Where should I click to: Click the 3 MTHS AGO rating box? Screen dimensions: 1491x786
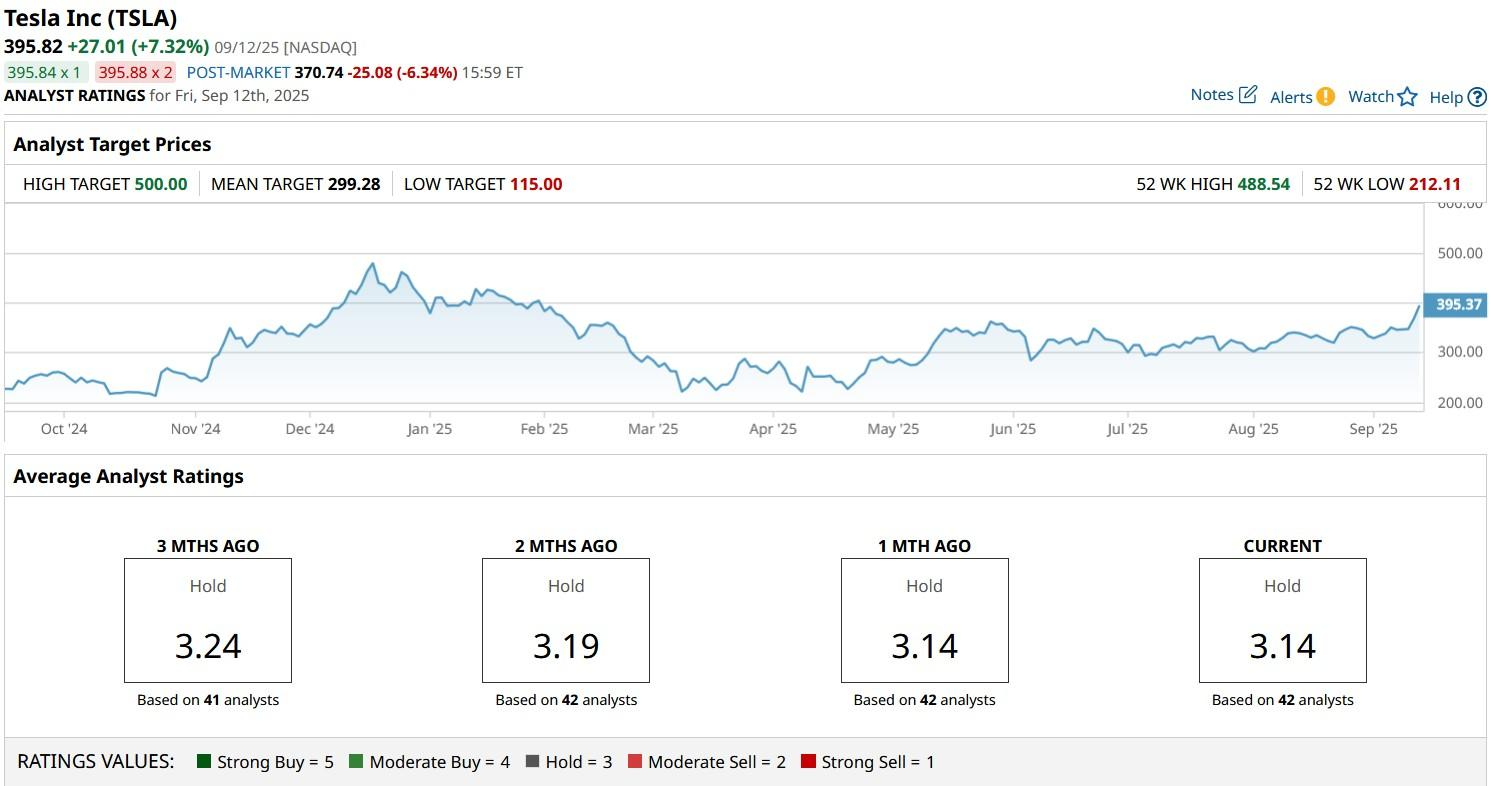pyautogui.click(x=207, y=620)
